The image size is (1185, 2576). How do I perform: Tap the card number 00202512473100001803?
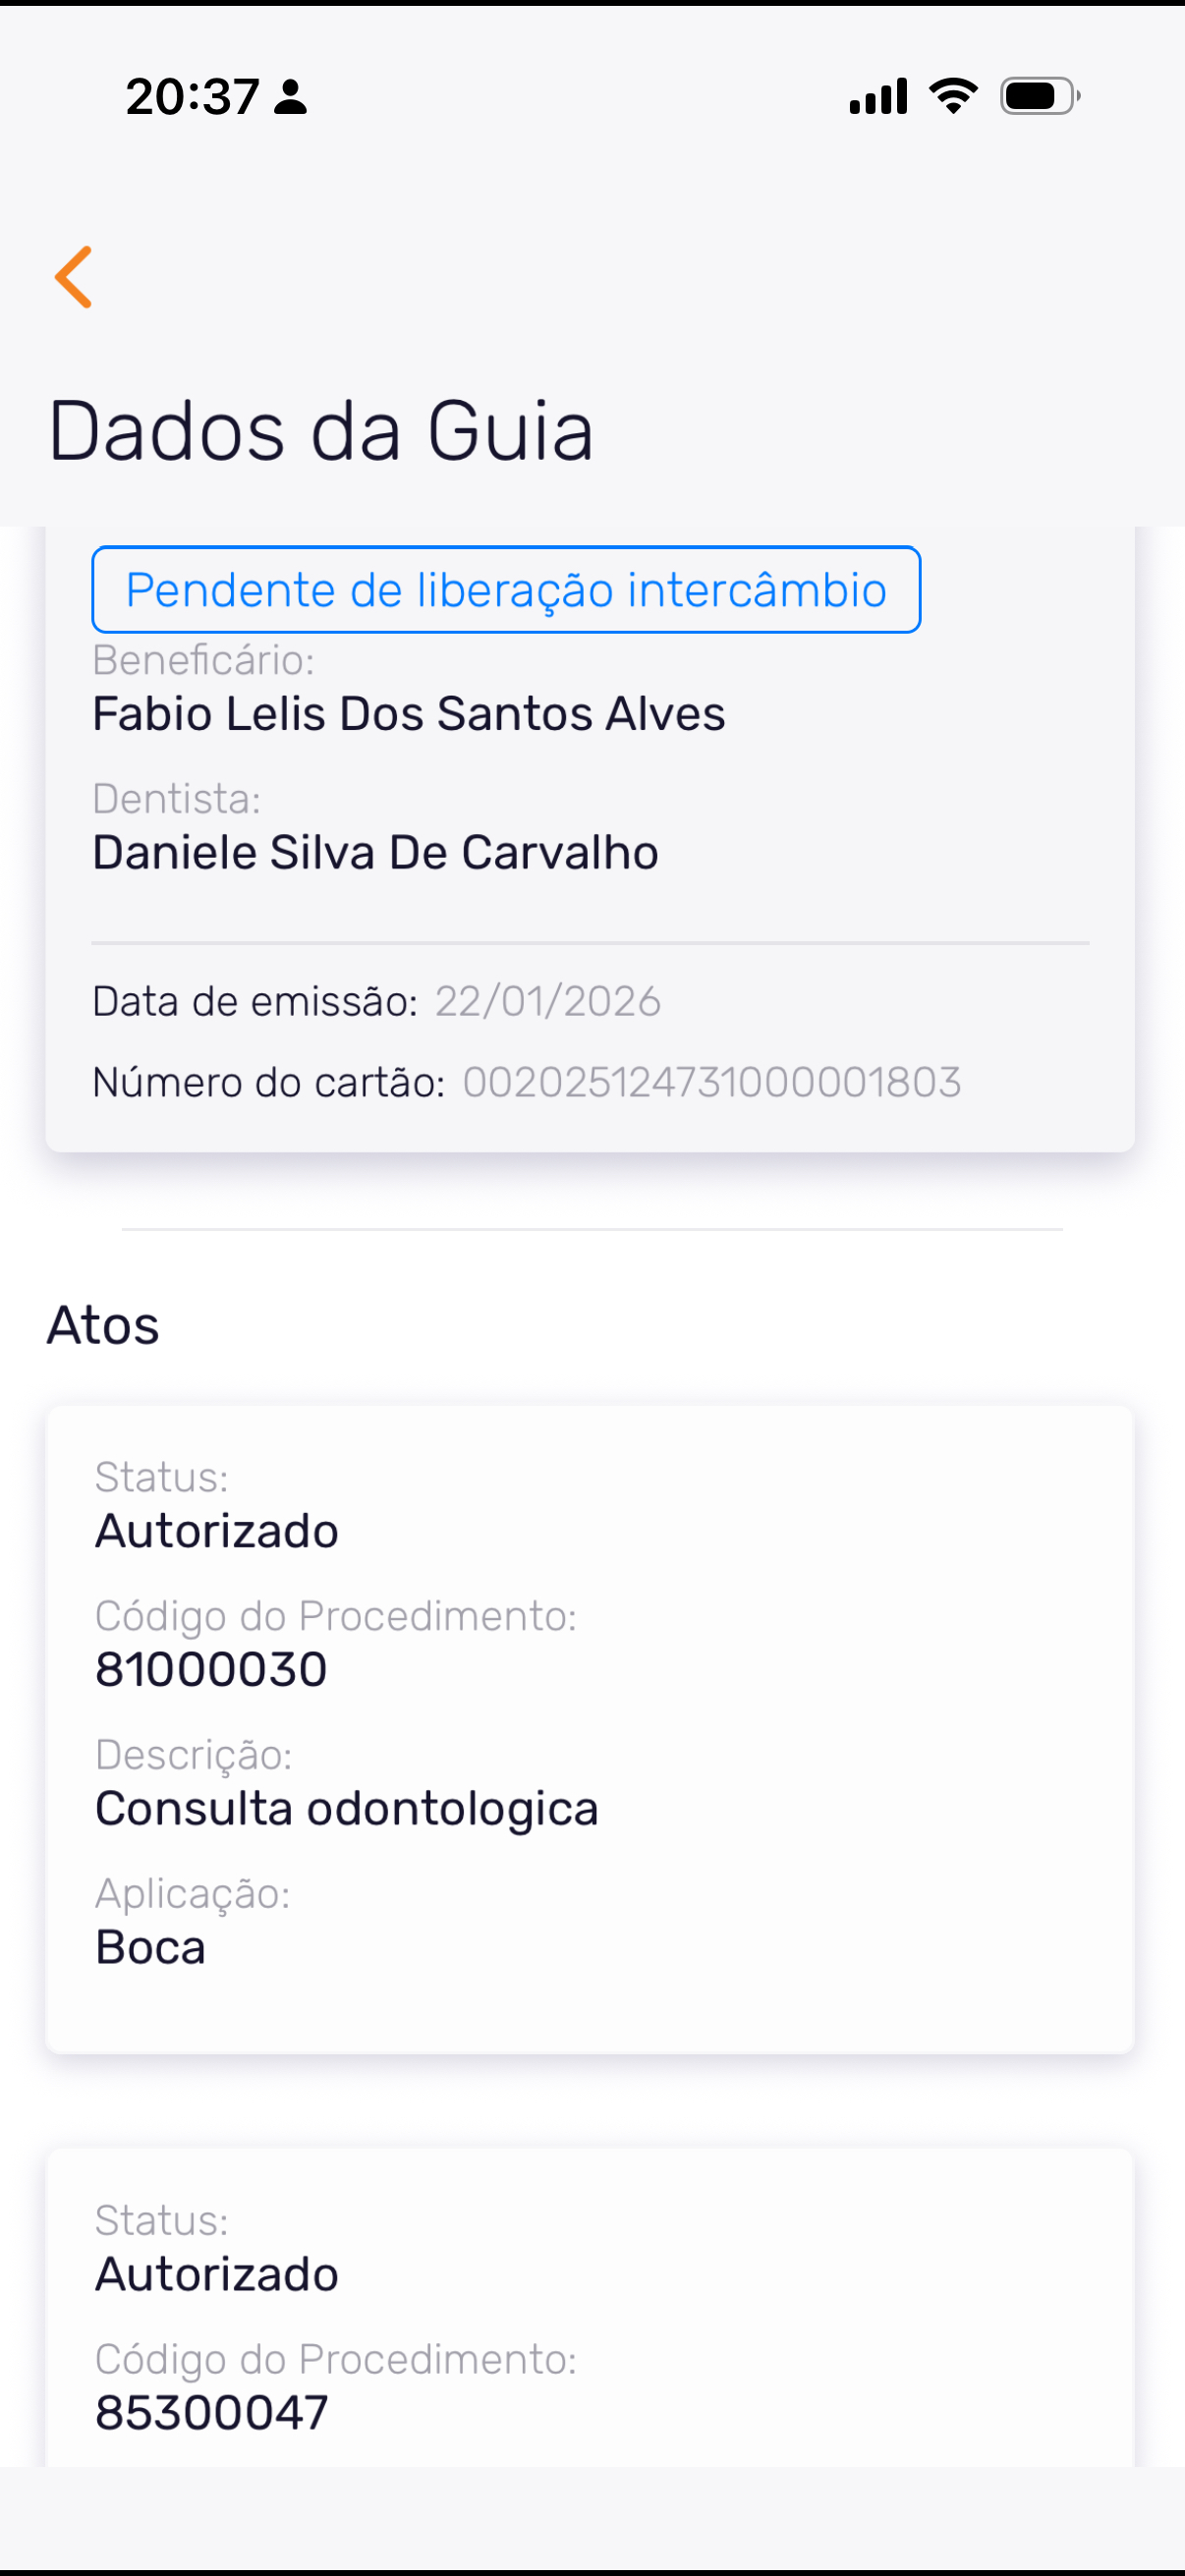coord(712,1082)
